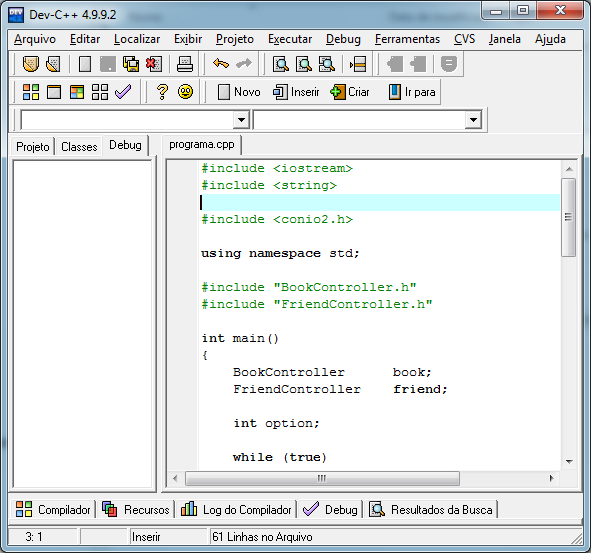Image resolution: width=591 pixels, height=553 pixels.
Task: Click the Dev-C++ title bar application icon
Action: point(16,15)
